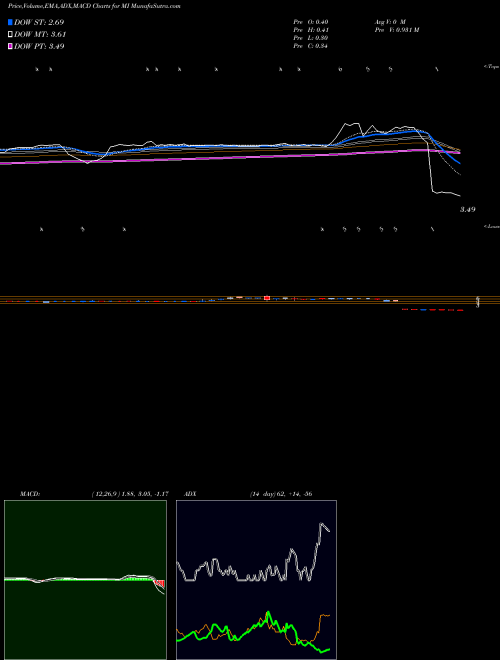Open the green MACD indicator chart
Image resolution: width=500 pixels, height=660 pixels.
(x=85, y=580)
